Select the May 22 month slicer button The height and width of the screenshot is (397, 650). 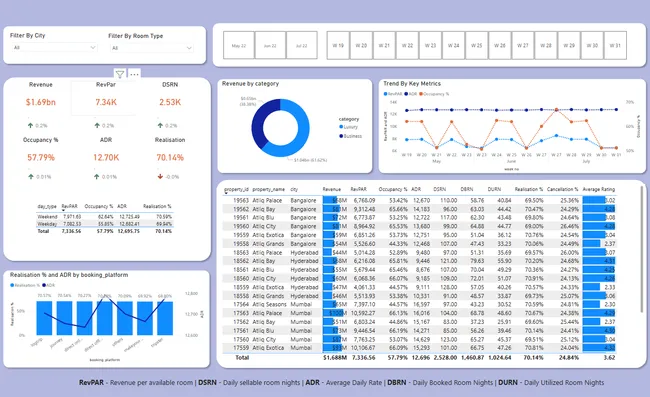coord(239,45)
